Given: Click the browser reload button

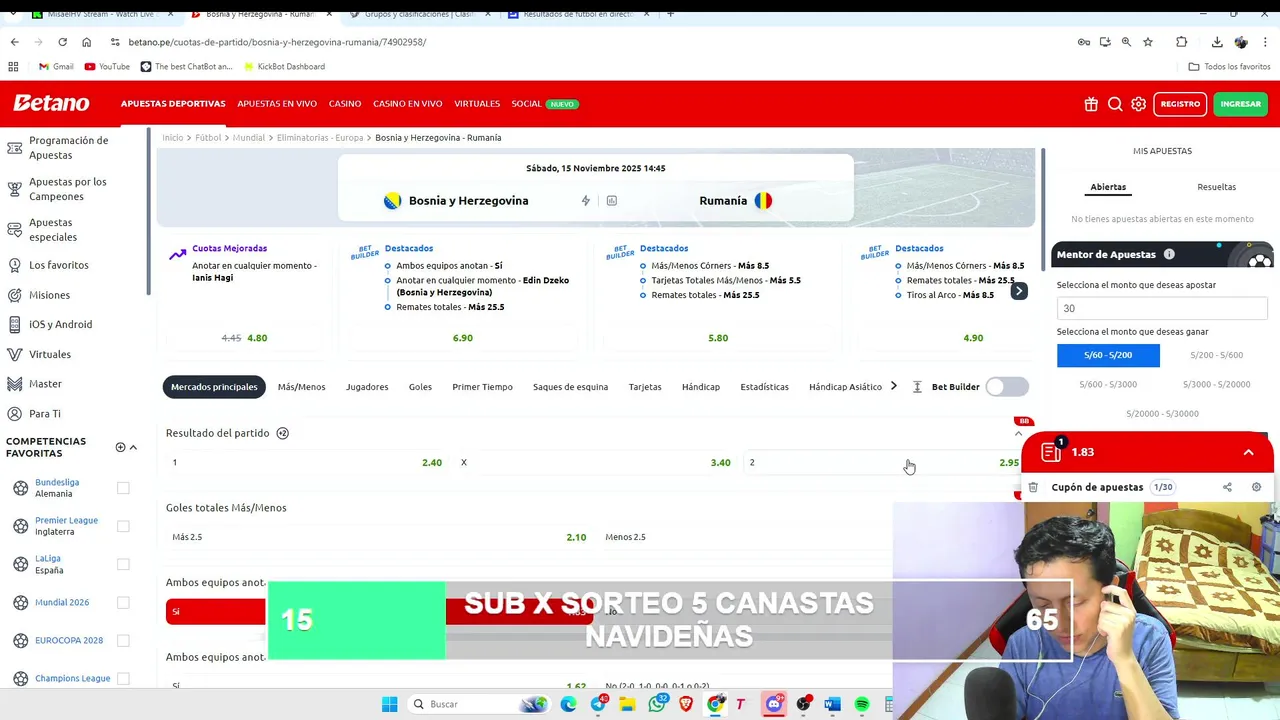Looking at the screenshot, I should click(x=62, y=42).
